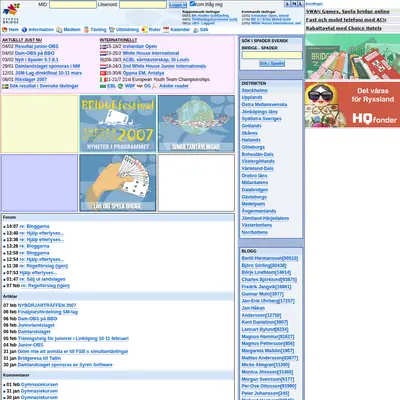
Task: Click the S size button
Action: [x=287, y=4]
